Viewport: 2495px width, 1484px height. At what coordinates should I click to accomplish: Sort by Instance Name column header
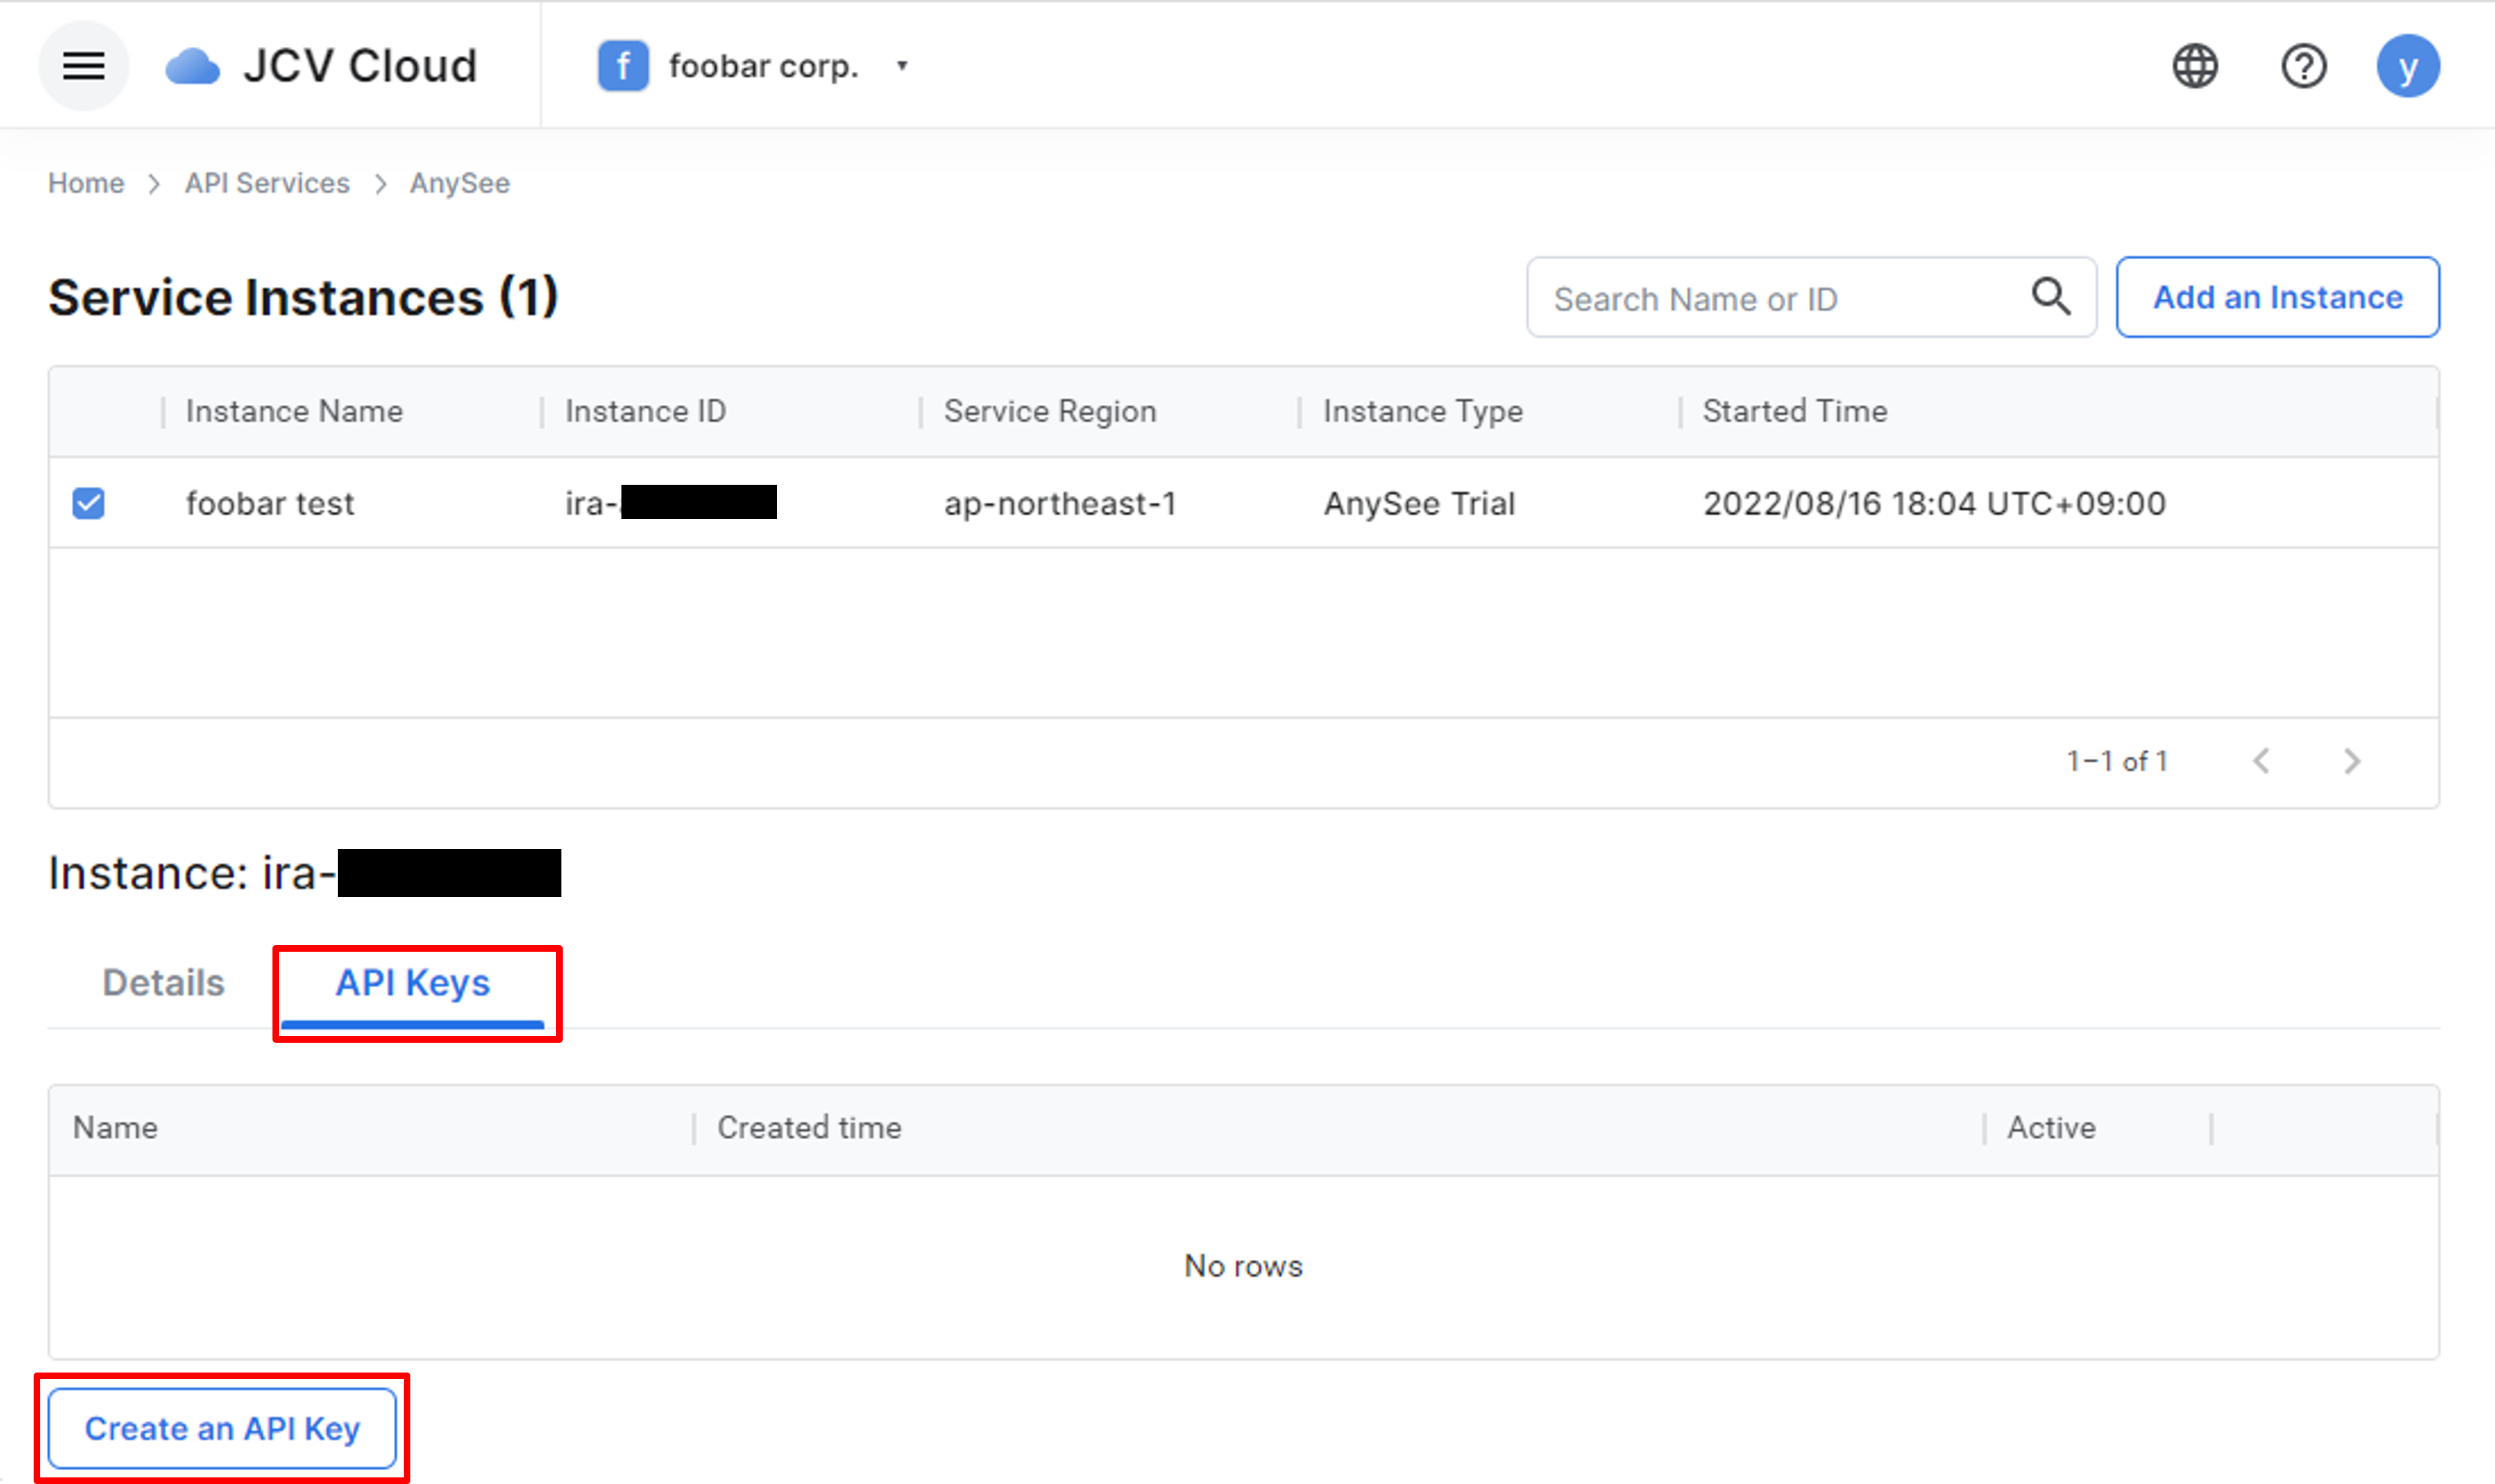pyautogui.click(x=294, y=411)
